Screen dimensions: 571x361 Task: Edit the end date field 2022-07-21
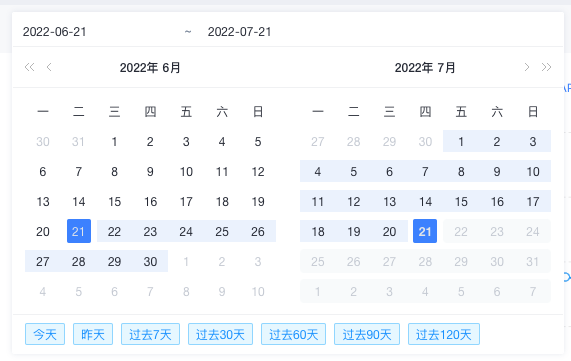click(239, 32)
